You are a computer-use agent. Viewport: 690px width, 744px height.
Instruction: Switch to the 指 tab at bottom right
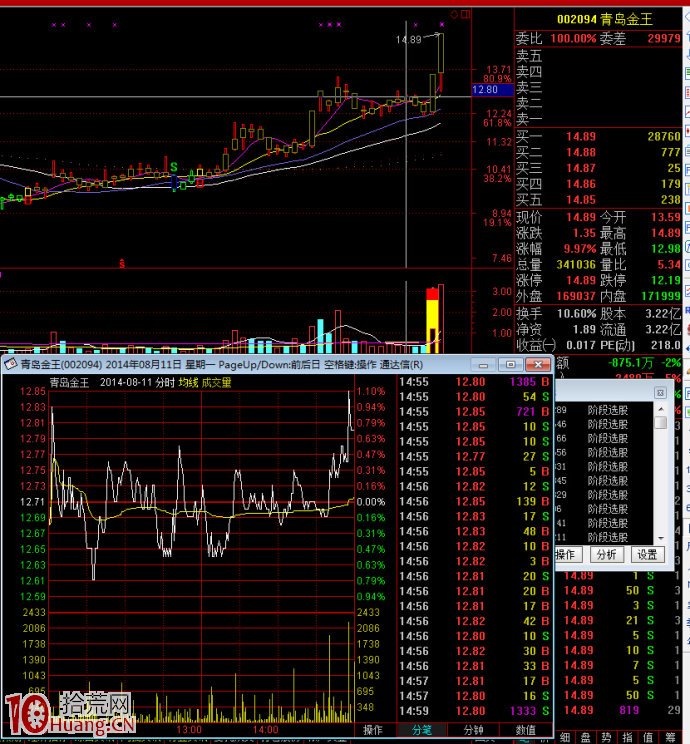coord(627,737)
